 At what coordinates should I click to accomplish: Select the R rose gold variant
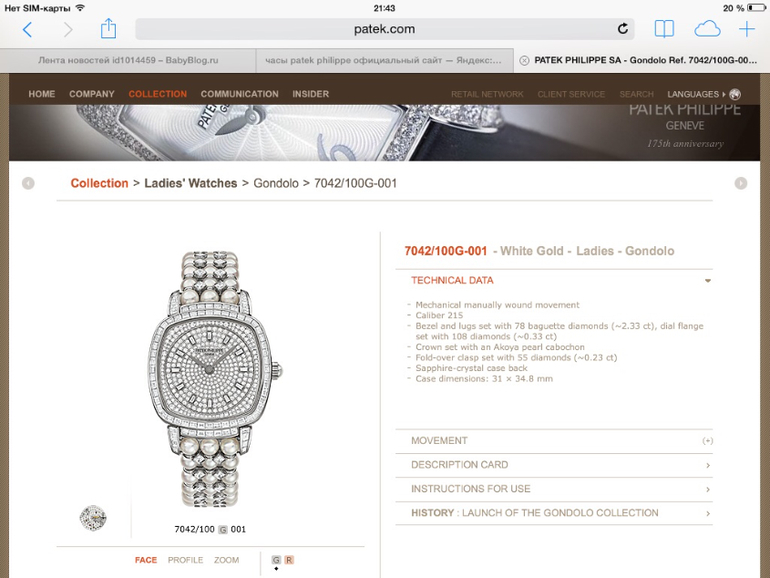289,560
